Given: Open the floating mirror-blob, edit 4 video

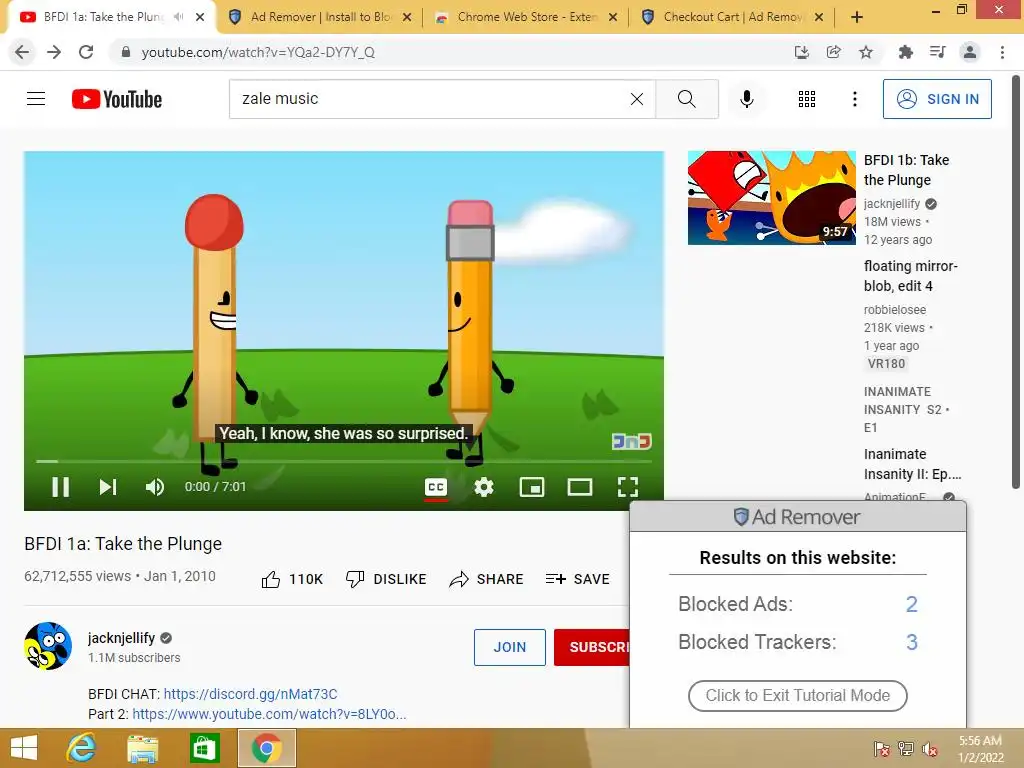Looking at the screenshot, I should 910,276.
